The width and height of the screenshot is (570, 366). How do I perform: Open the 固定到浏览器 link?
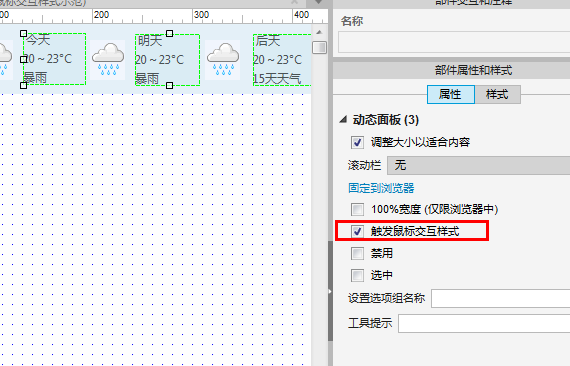[381, 188]
